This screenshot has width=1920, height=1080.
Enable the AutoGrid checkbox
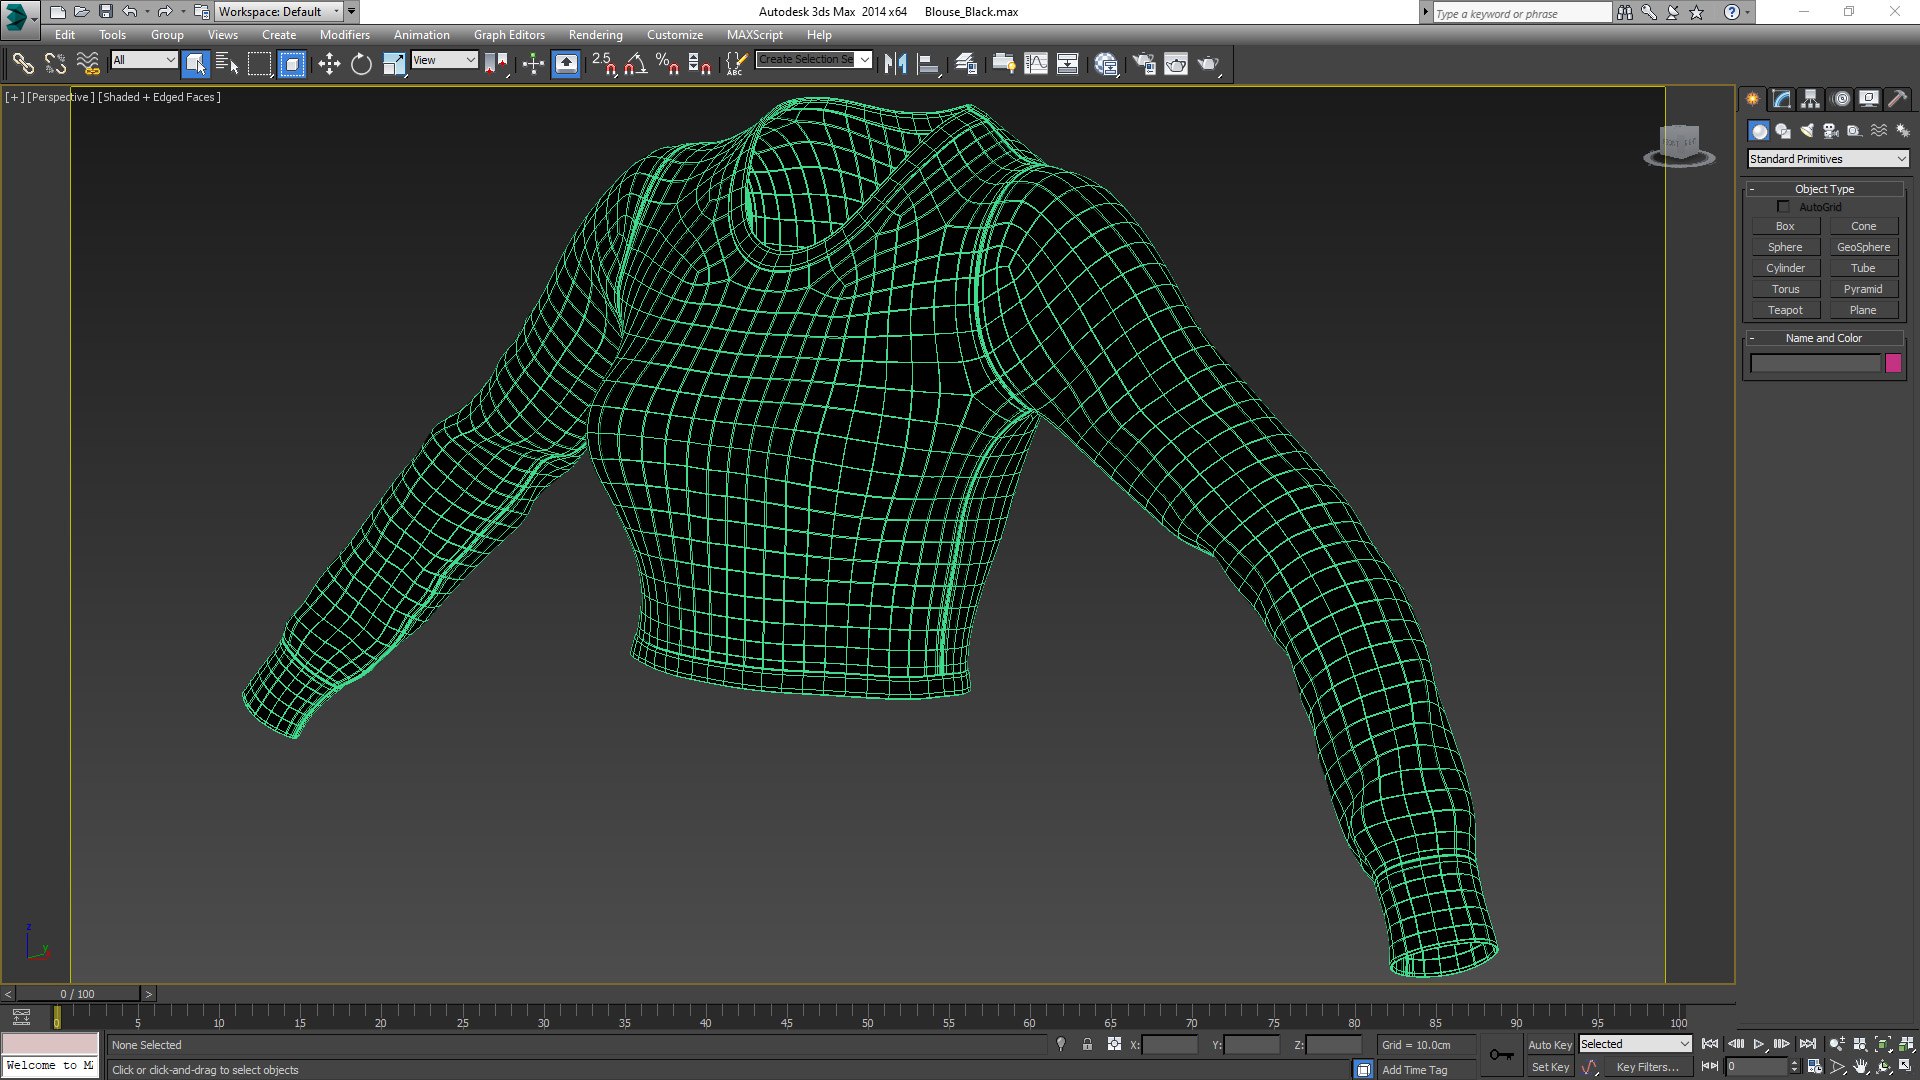[1783, 207]
